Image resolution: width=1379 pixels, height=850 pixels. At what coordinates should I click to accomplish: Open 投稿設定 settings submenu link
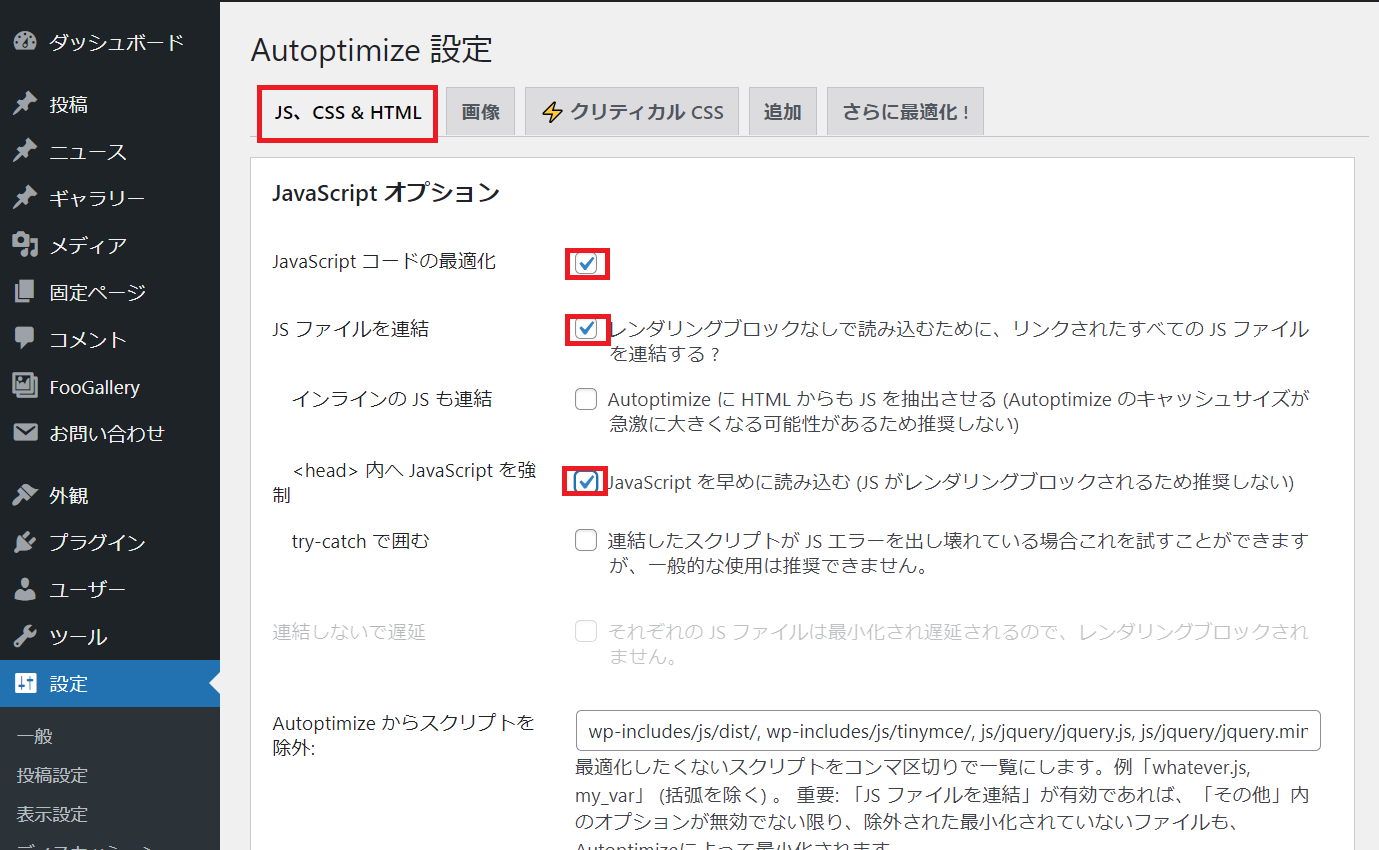pyautogui.click(x=52, y=775)
